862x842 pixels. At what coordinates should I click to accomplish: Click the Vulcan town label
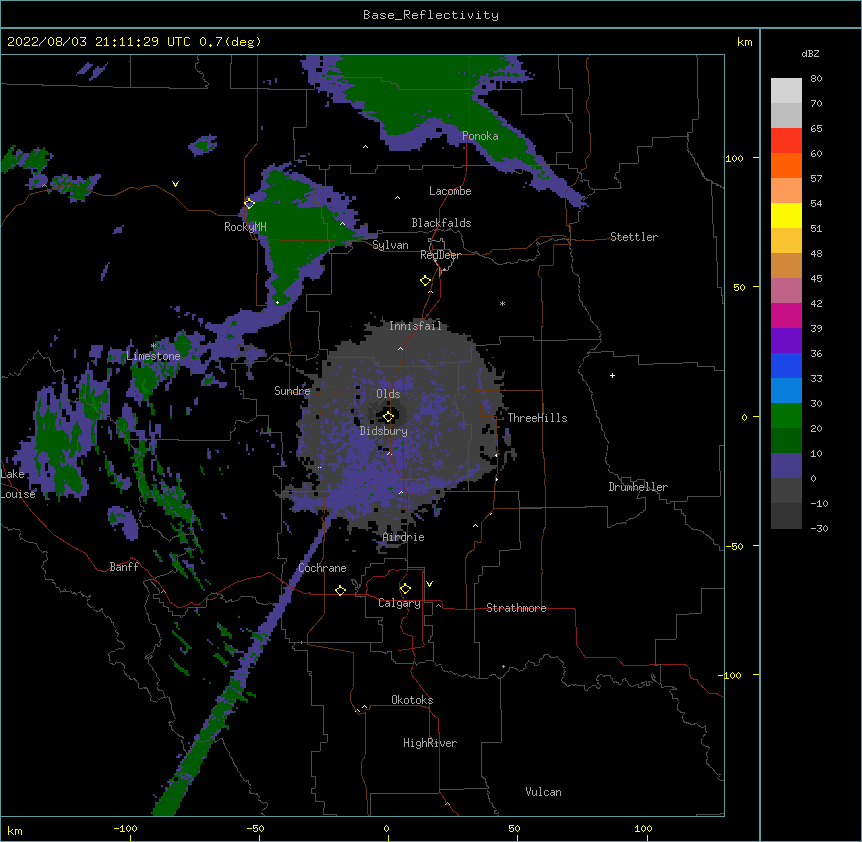point(543,792)
